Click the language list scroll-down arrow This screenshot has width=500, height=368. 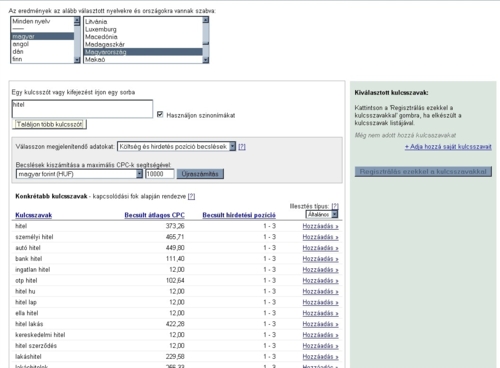point(77,60)
